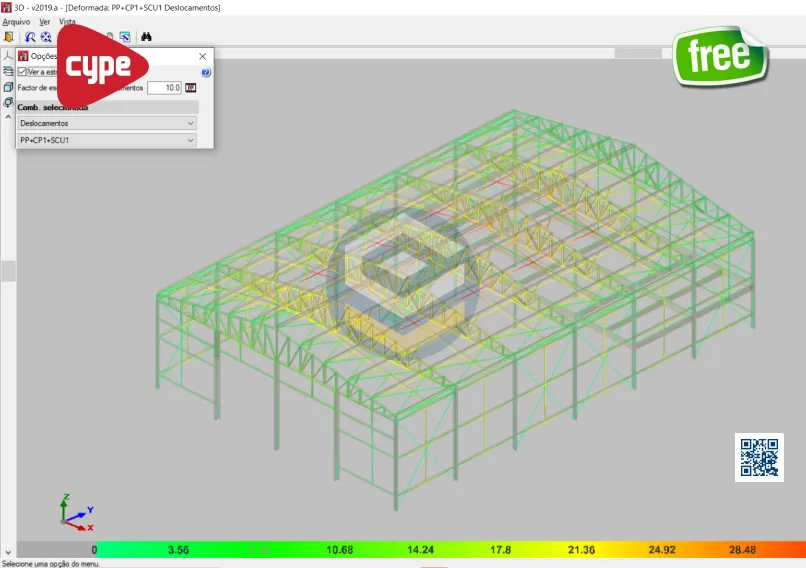Click the XYZ axis triad in viewport
The width and height of the screenshot is (806, 568).
pyautogui.click(x=77, y=512)
